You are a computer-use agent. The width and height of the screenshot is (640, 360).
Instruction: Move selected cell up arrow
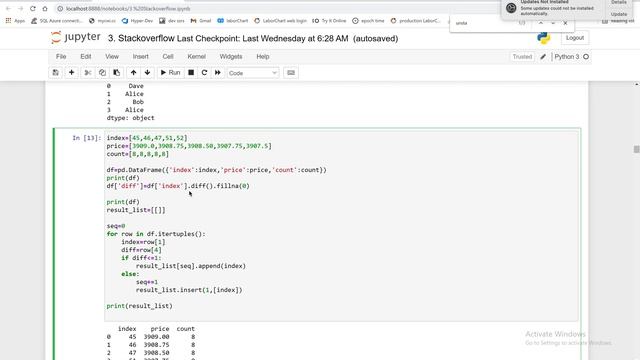pyautogui.click(x=133, y=73)
